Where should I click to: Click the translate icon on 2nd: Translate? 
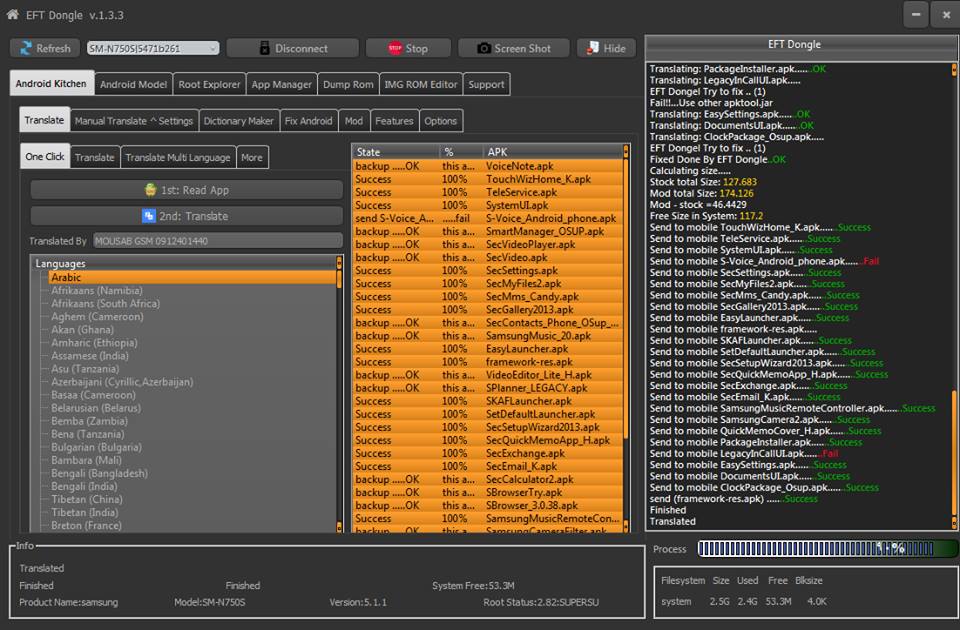click(149, 216)
